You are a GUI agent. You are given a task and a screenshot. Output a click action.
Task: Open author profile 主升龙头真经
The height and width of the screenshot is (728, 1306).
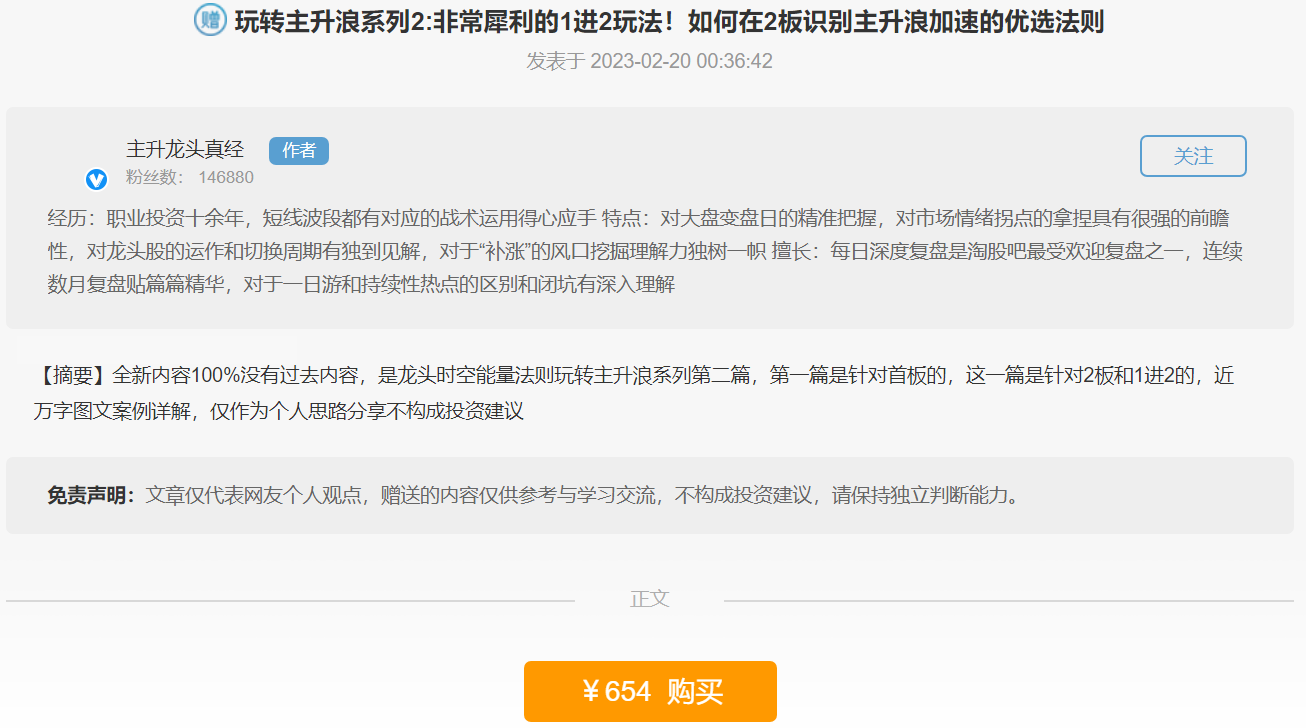185,150
